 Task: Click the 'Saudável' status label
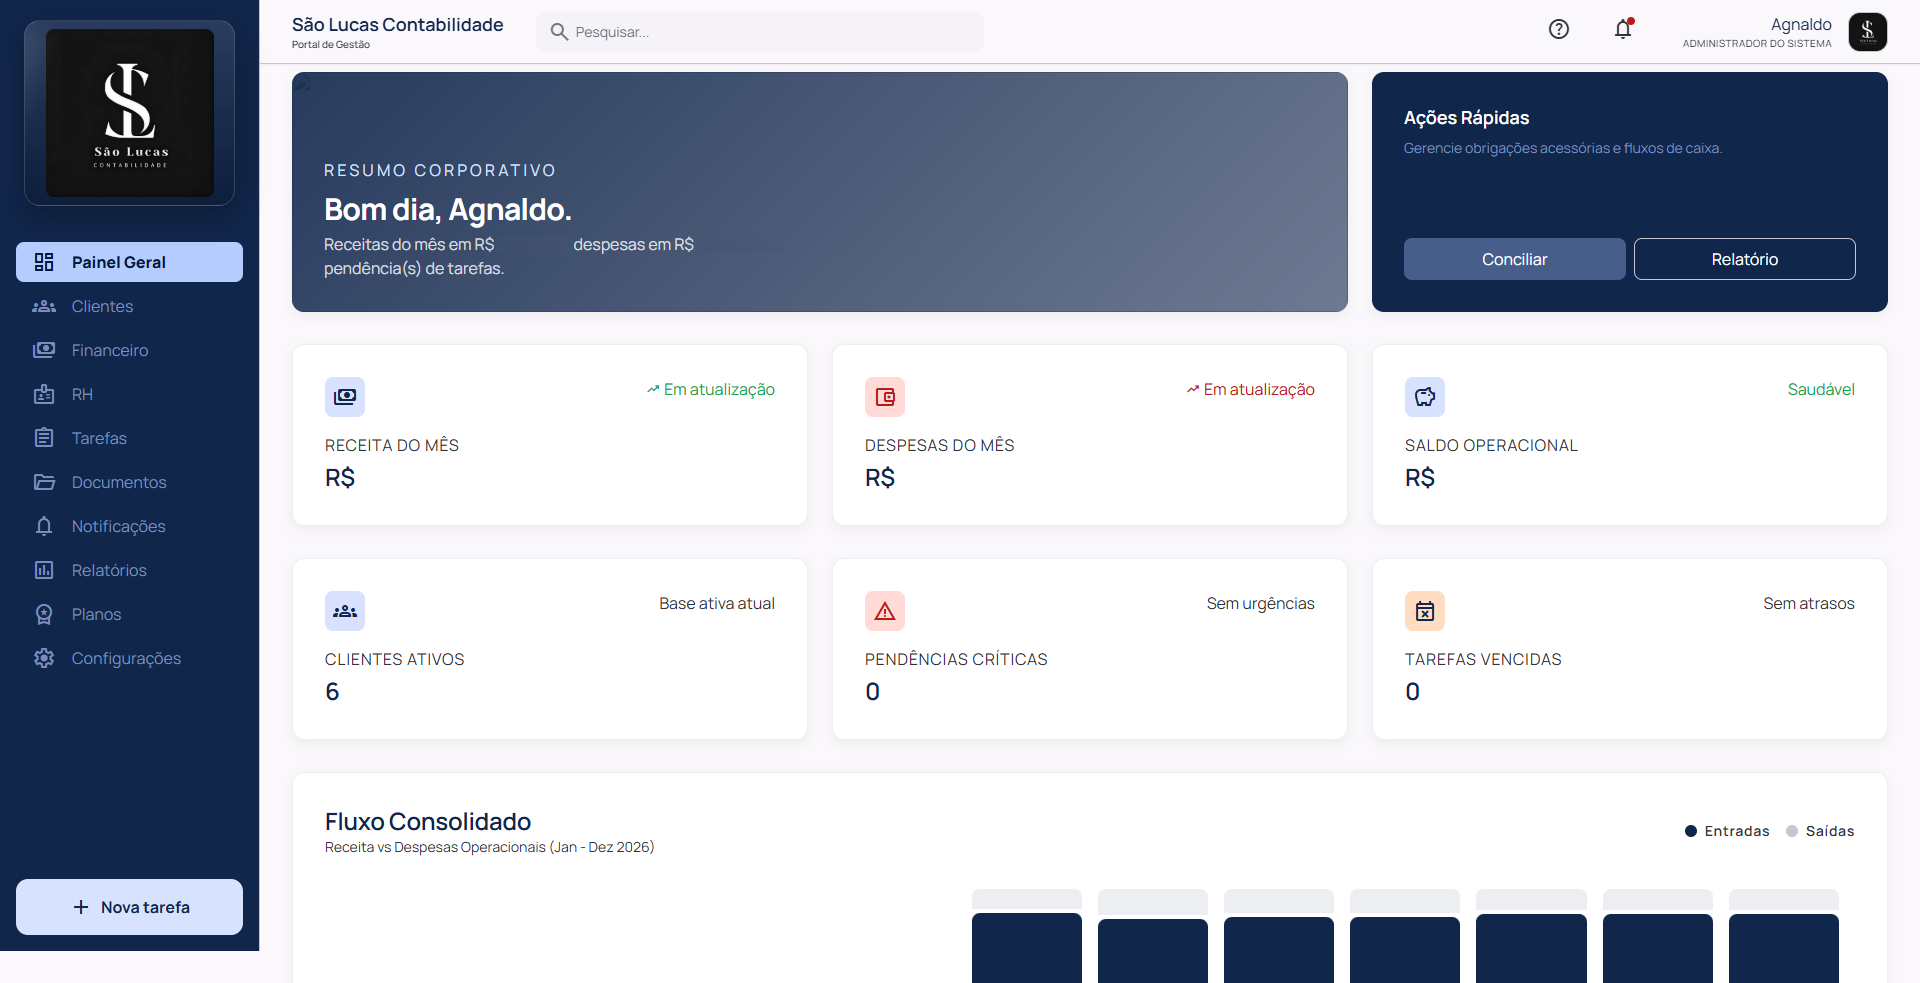pyautogui.click(x=1821, y=389)
